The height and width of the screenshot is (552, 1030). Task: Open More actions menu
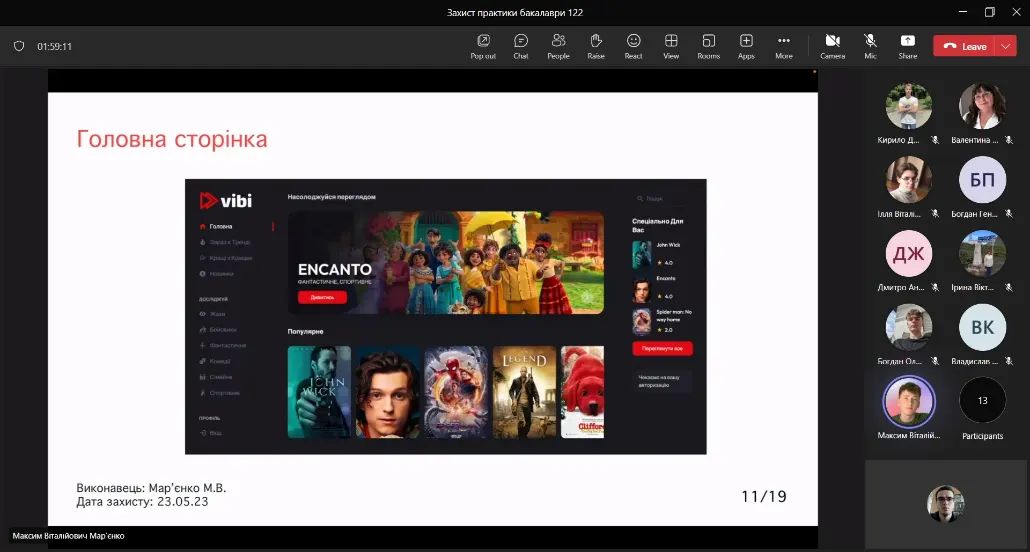click(x=784, y=45)
